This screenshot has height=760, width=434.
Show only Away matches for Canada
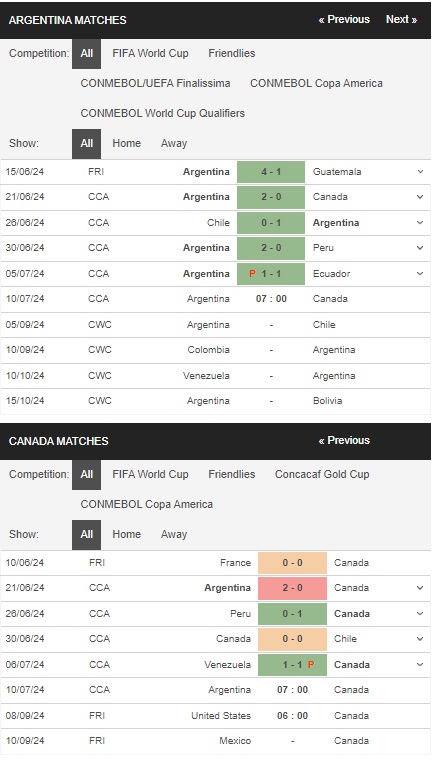(x=174, y=534)
